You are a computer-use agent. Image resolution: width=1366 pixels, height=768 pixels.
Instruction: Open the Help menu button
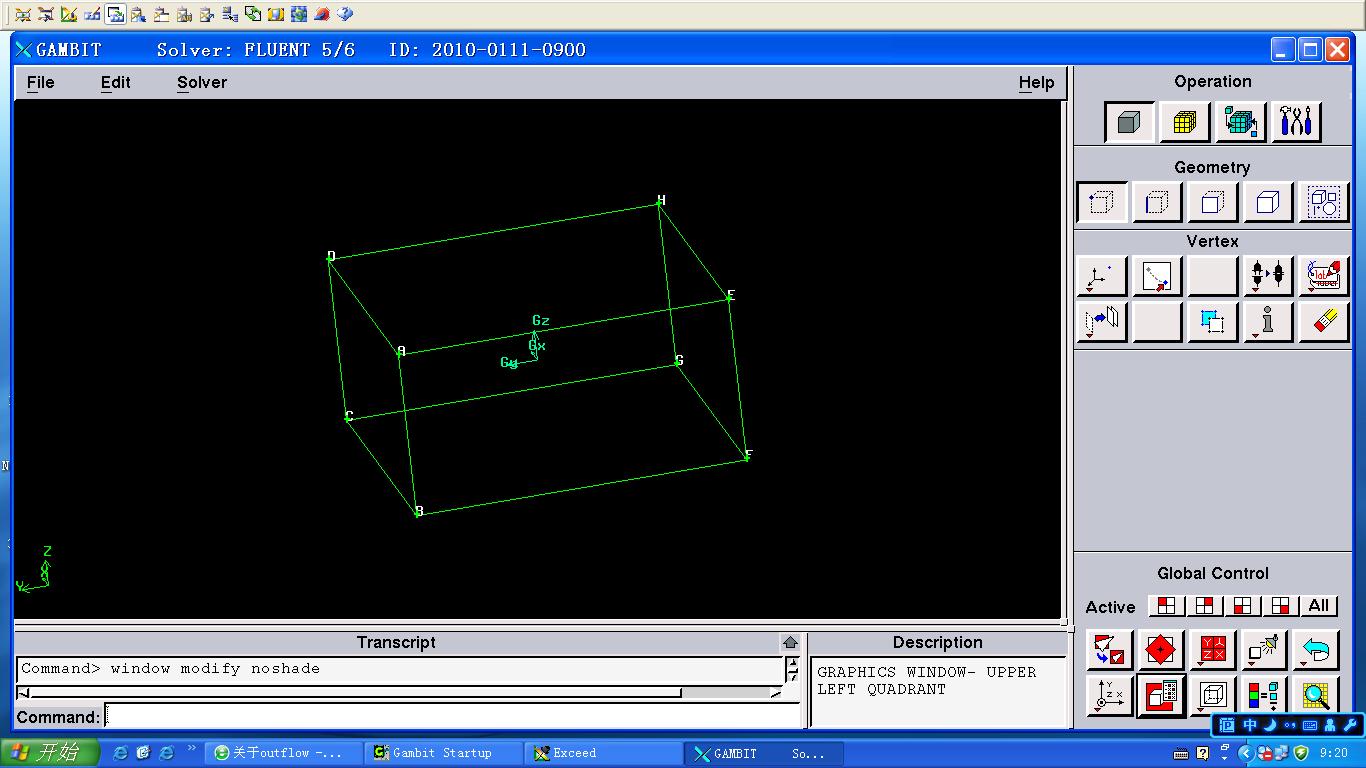coord(1036,83)
